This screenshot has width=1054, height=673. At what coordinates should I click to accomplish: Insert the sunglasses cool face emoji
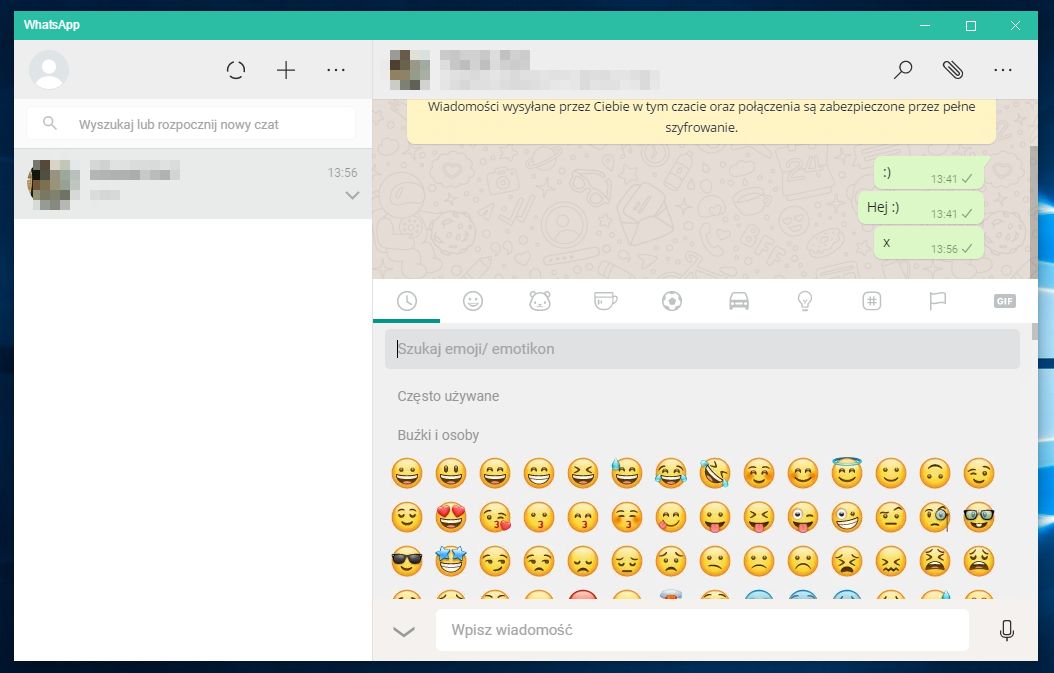pos(407,561)
